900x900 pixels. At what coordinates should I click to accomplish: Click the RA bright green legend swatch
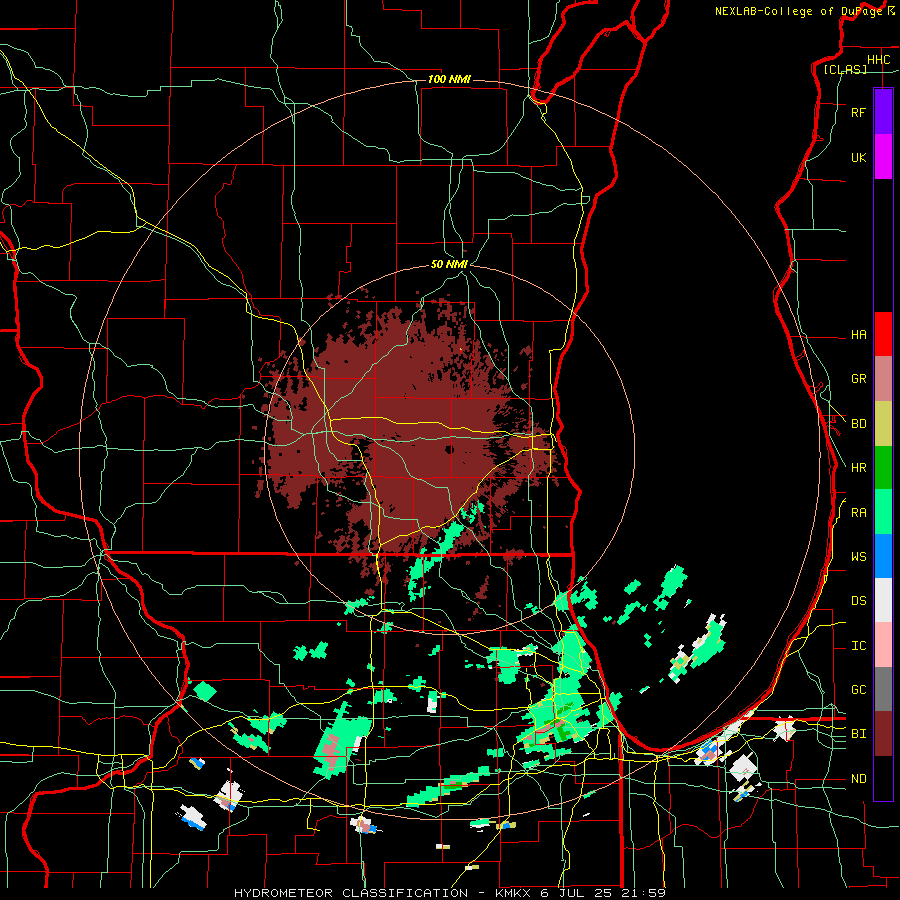pyautogui.click(x=883, y=512)
